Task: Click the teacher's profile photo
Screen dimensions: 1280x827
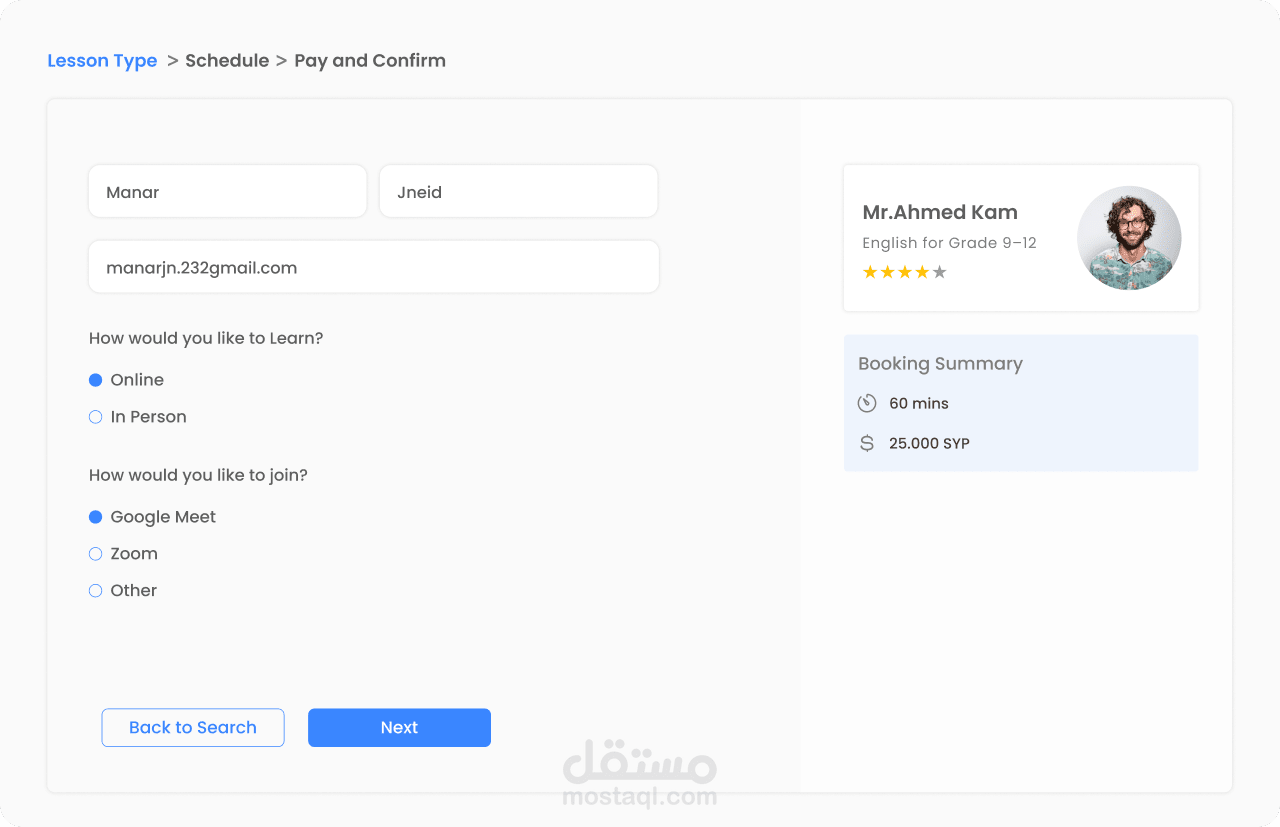Action: click(x=1128, y=238)
